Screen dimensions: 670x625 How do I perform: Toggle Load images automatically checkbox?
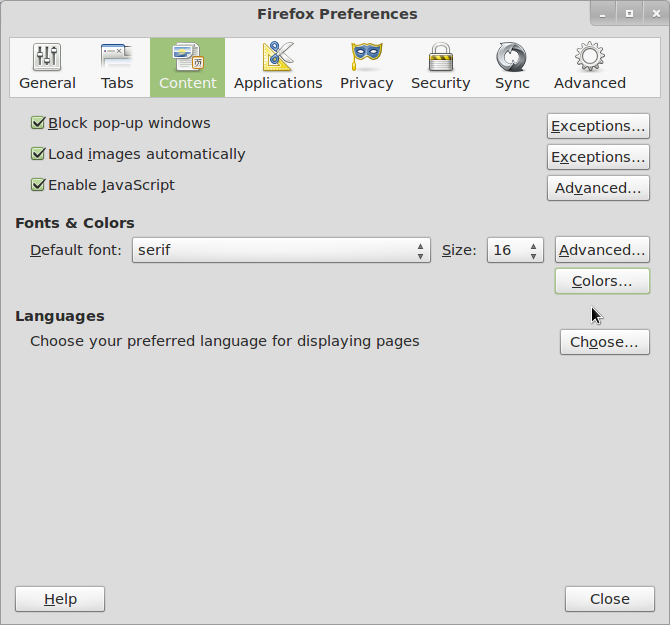tap(38, 154)
